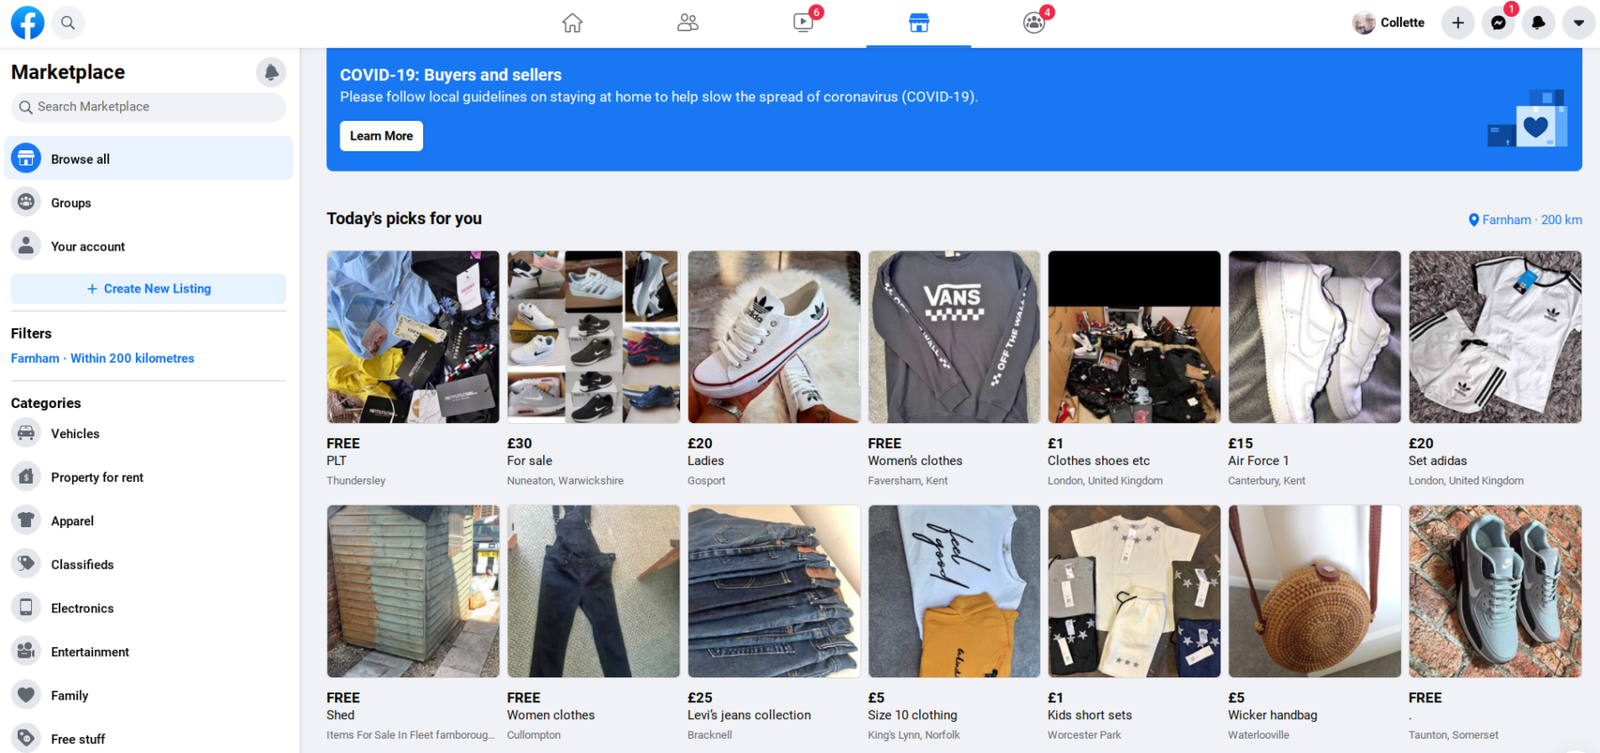
Task: Open the FREE Women clothes dungarees thumbnail
Action: 593,591
